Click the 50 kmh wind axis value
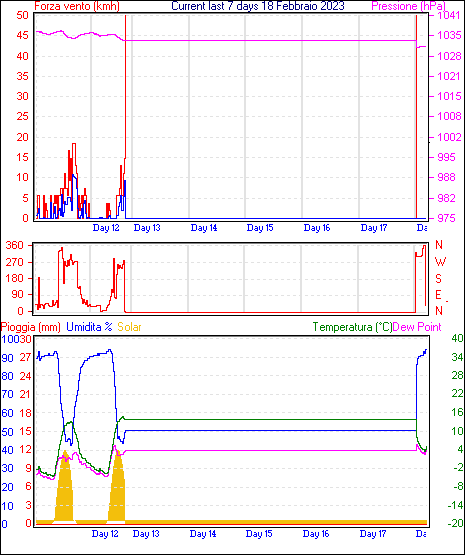 (22, 15)
